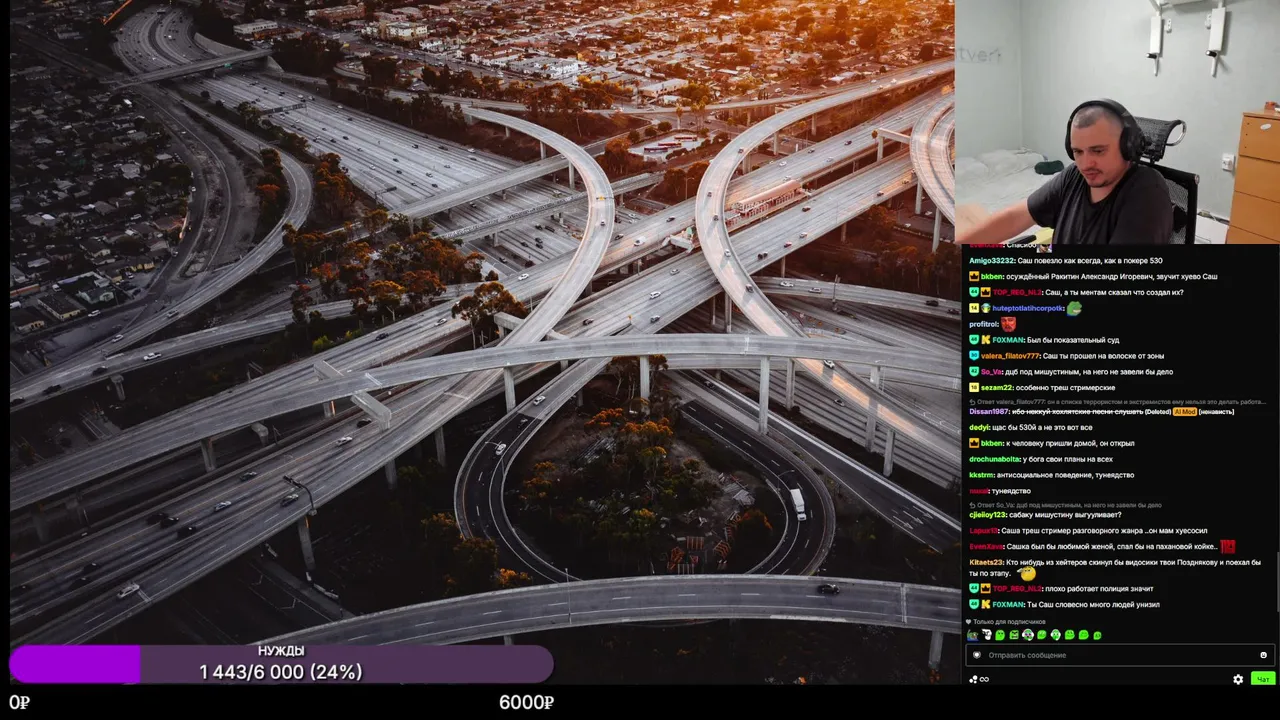Click subscriber badge on 'Был бы показательный суд'

point(974,340)
